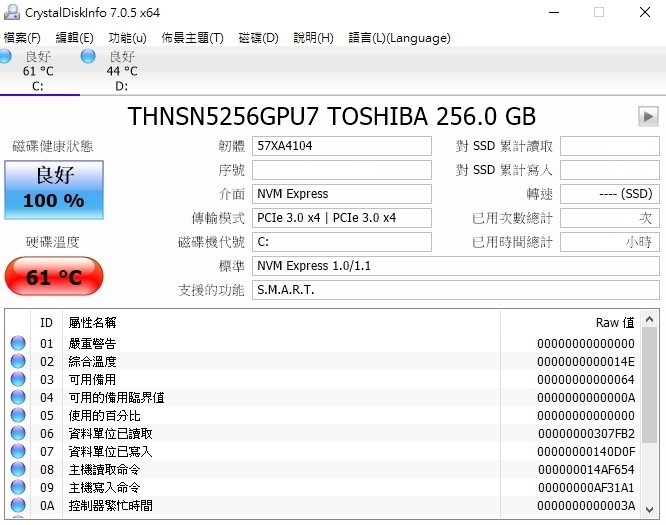The height and width of the screenshot is (525, 666).
Task: Click status dot for 06 資料單位已讀取
Action: pos(18,433)
